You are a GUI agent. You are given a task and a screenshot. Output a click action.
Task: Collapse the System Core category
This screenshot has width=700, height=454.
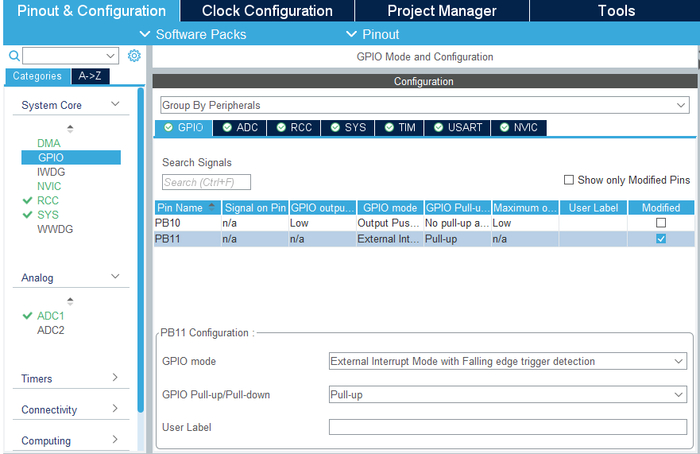(115, 105)
